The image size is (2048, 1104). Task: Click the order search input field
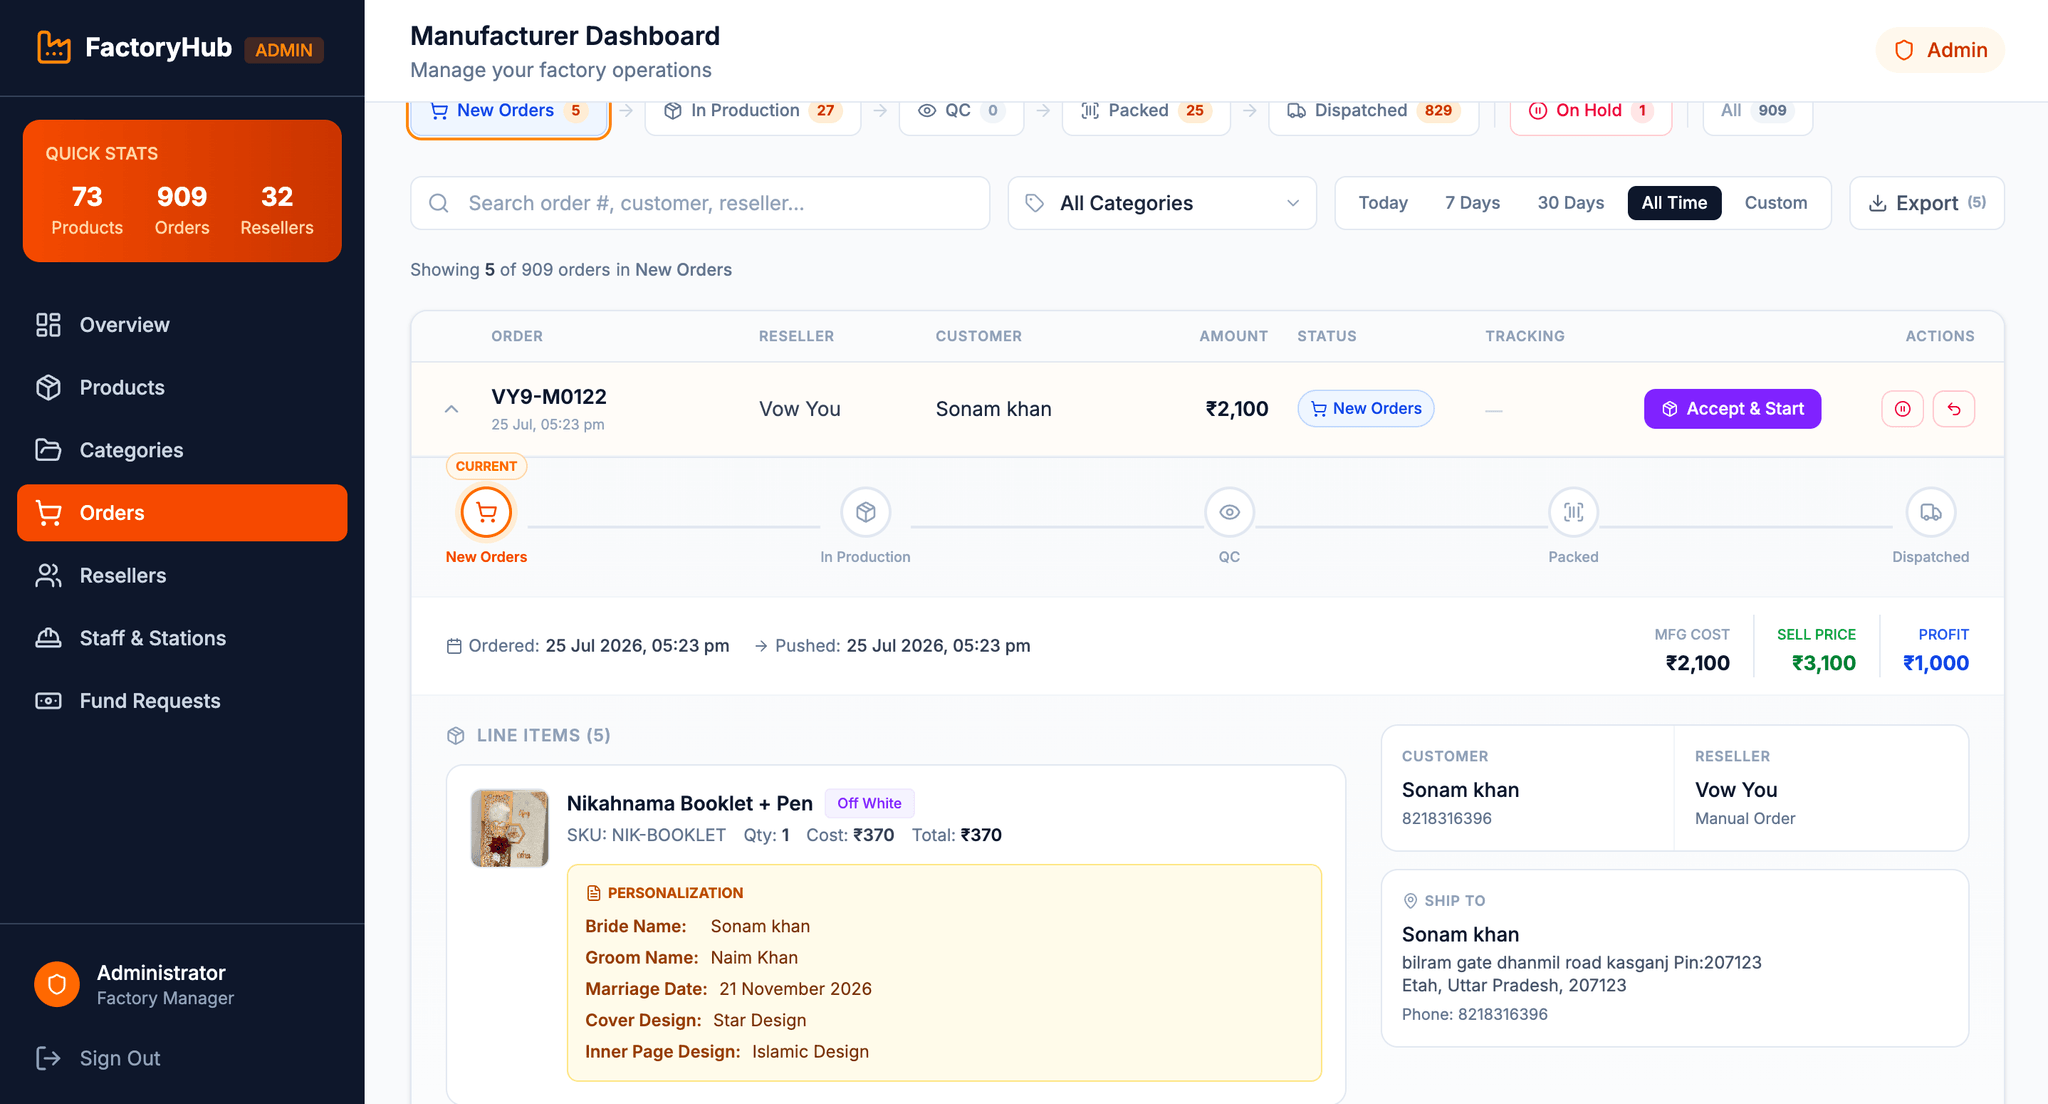[700, 203]
